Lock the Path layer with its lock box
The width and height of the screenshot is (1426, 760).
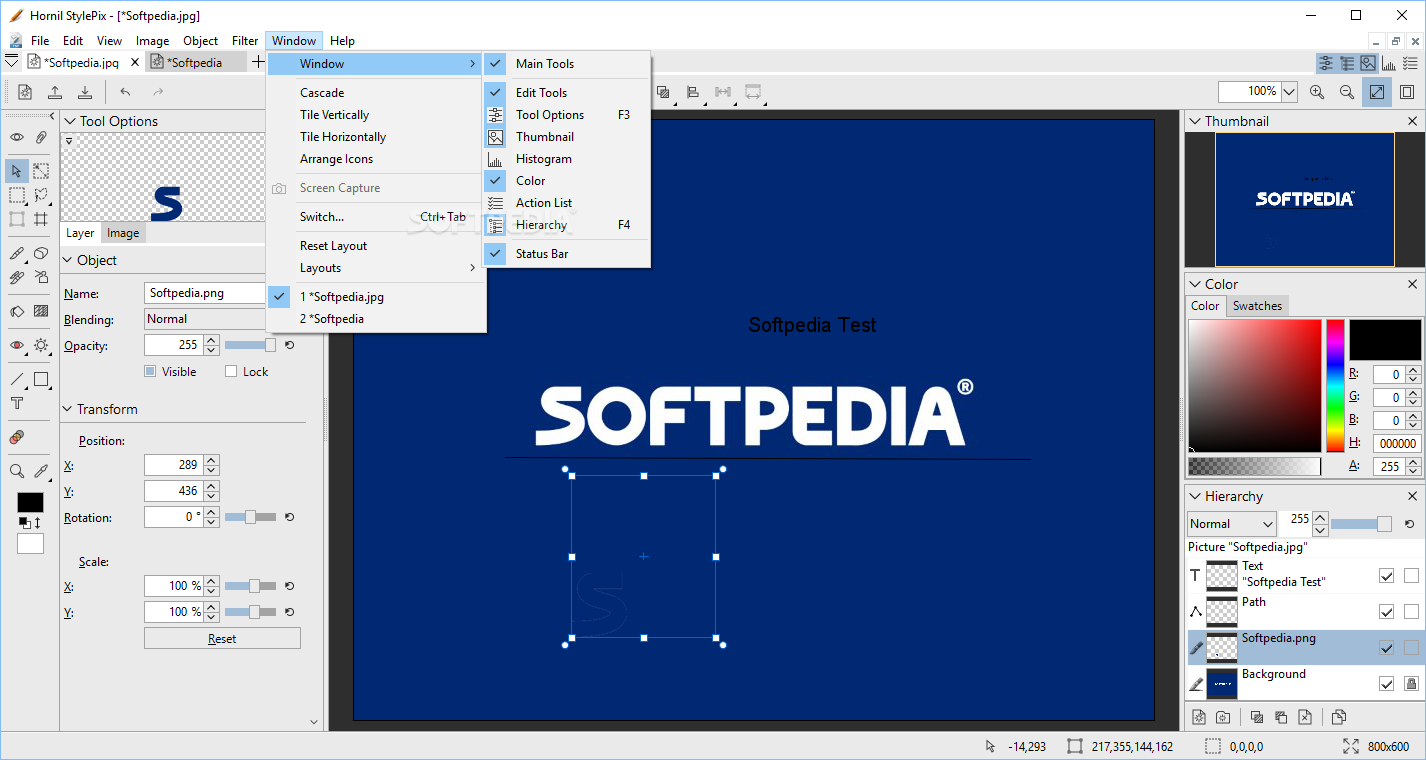pos(1411,612)
